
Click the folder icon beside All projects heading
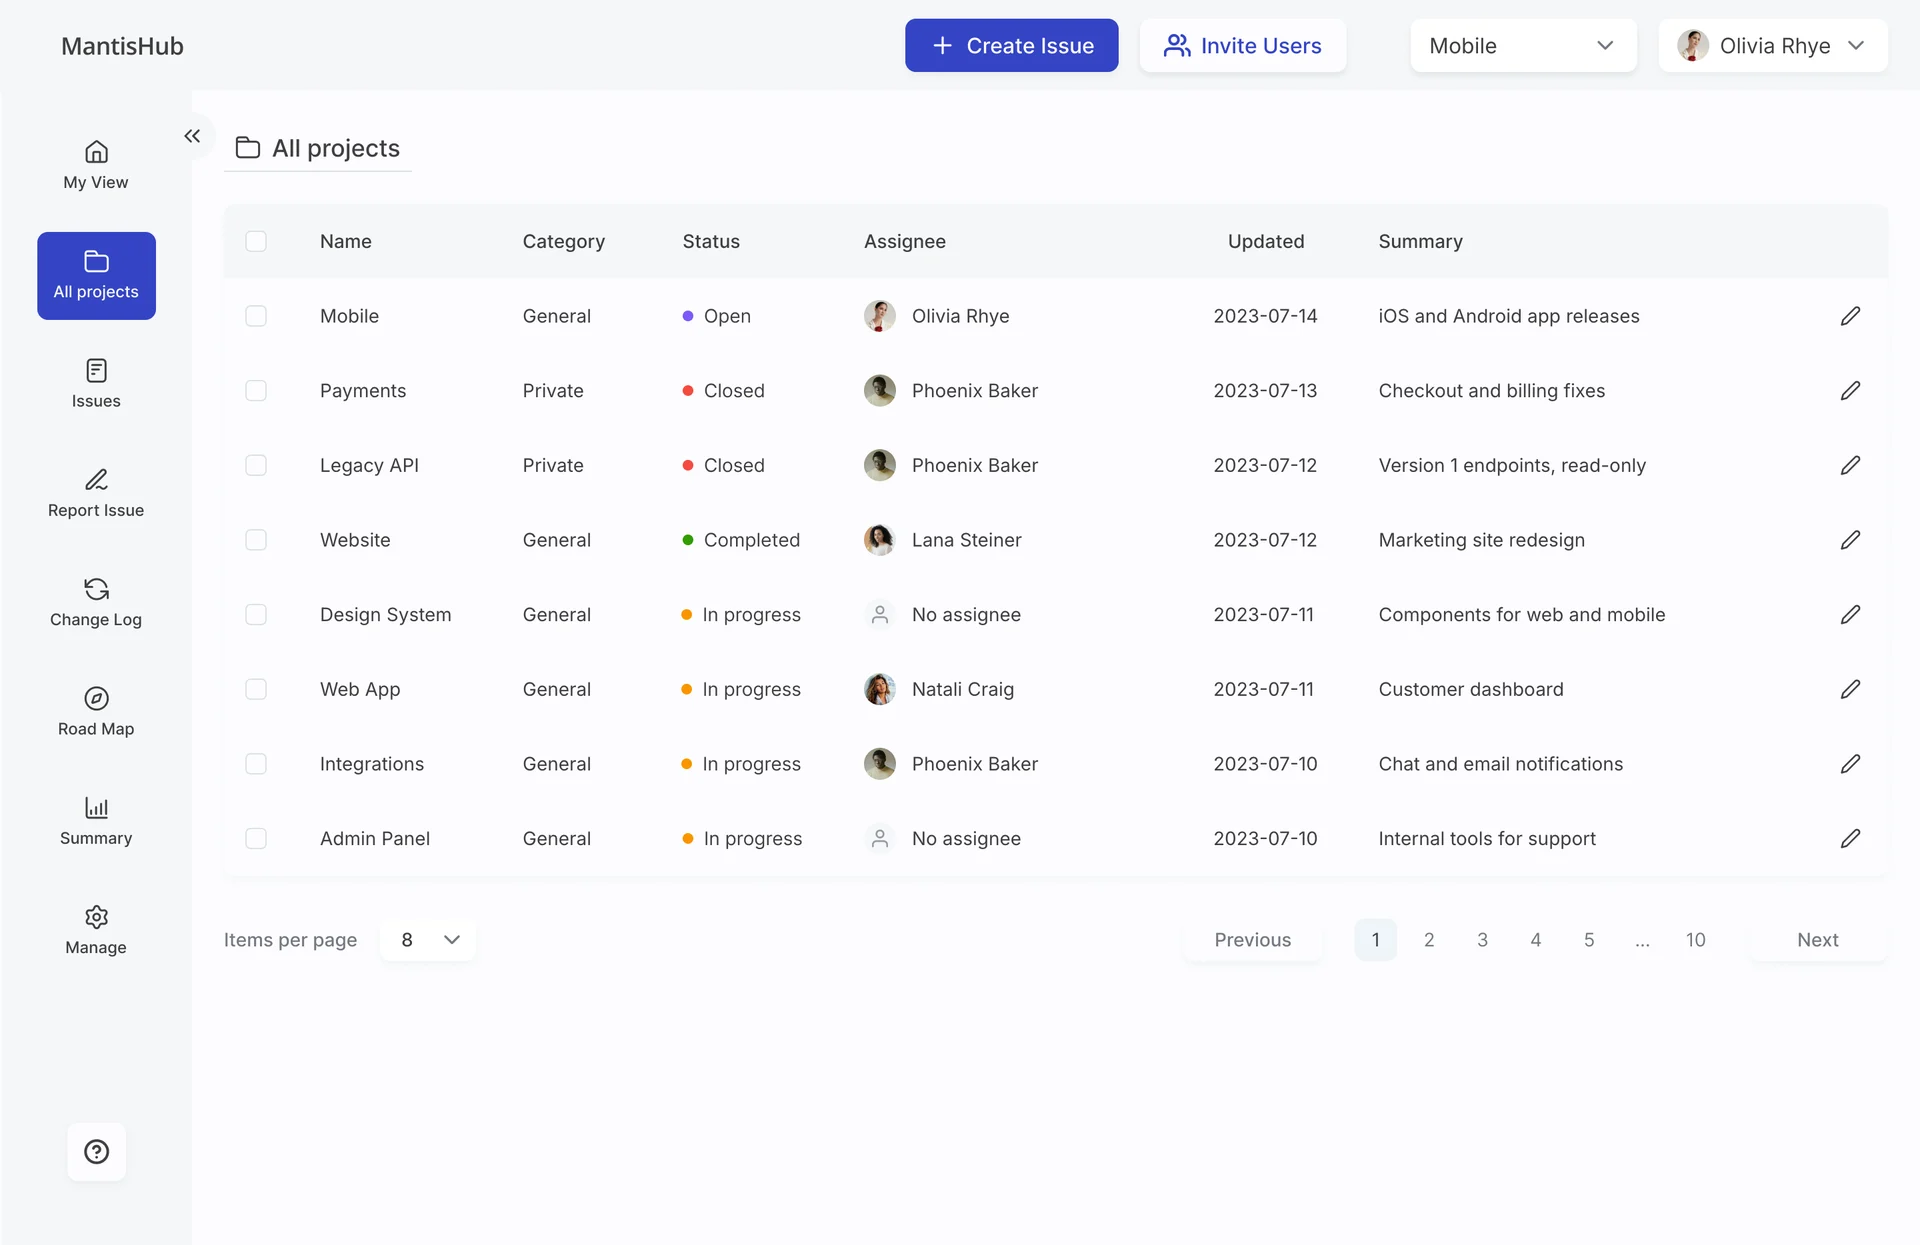click(247, 148)
